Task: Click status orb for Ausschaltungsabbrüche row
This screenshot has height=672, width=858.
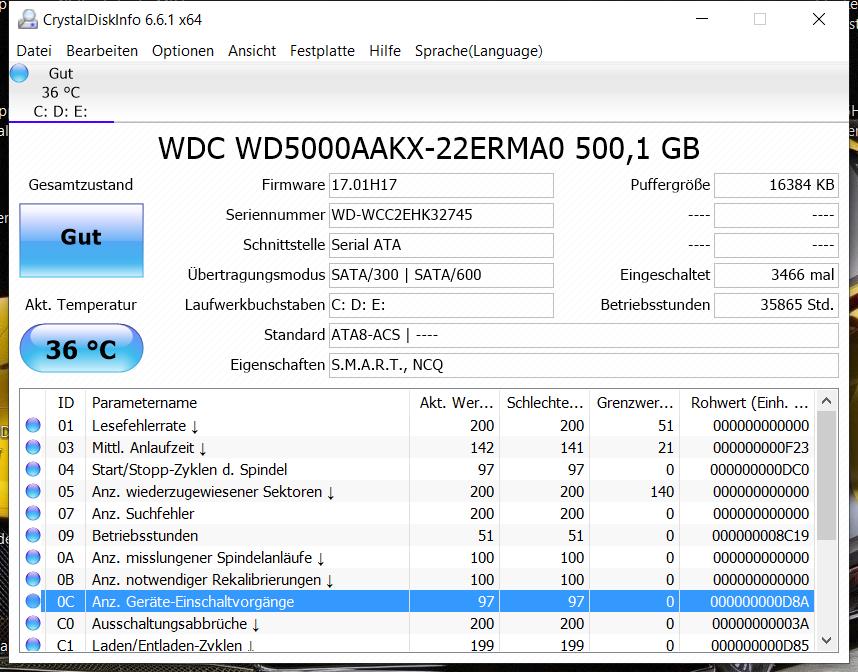Action: click(x=33, y=623)
